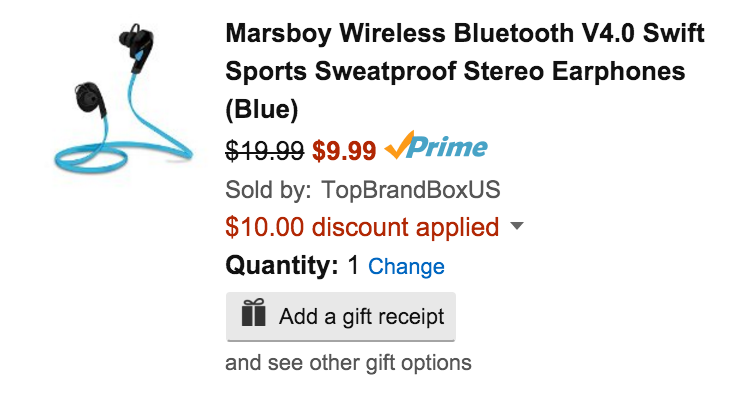The width and height of the screenshot is (736, 400).
Task: Click the Prime checkmark icon
Action: tap(398, 147)
